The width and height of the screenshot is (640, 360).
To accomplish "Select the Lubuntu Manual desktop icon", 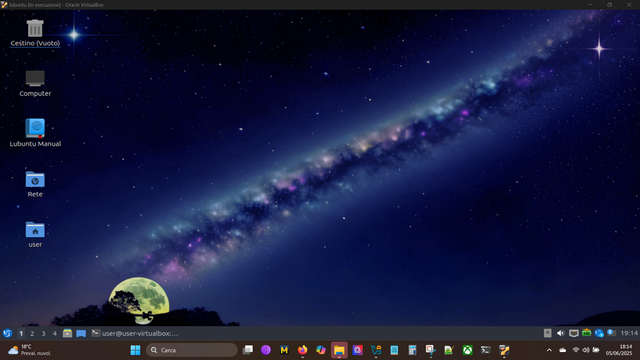I will coord(35,133).
